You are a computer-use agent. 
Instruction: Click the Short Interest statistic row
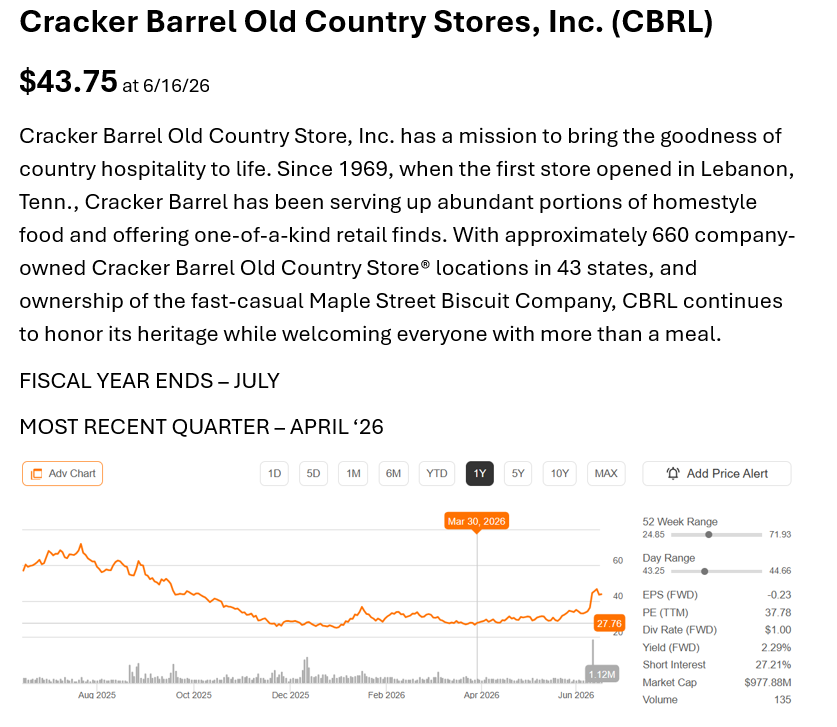[x=717, y=665]
